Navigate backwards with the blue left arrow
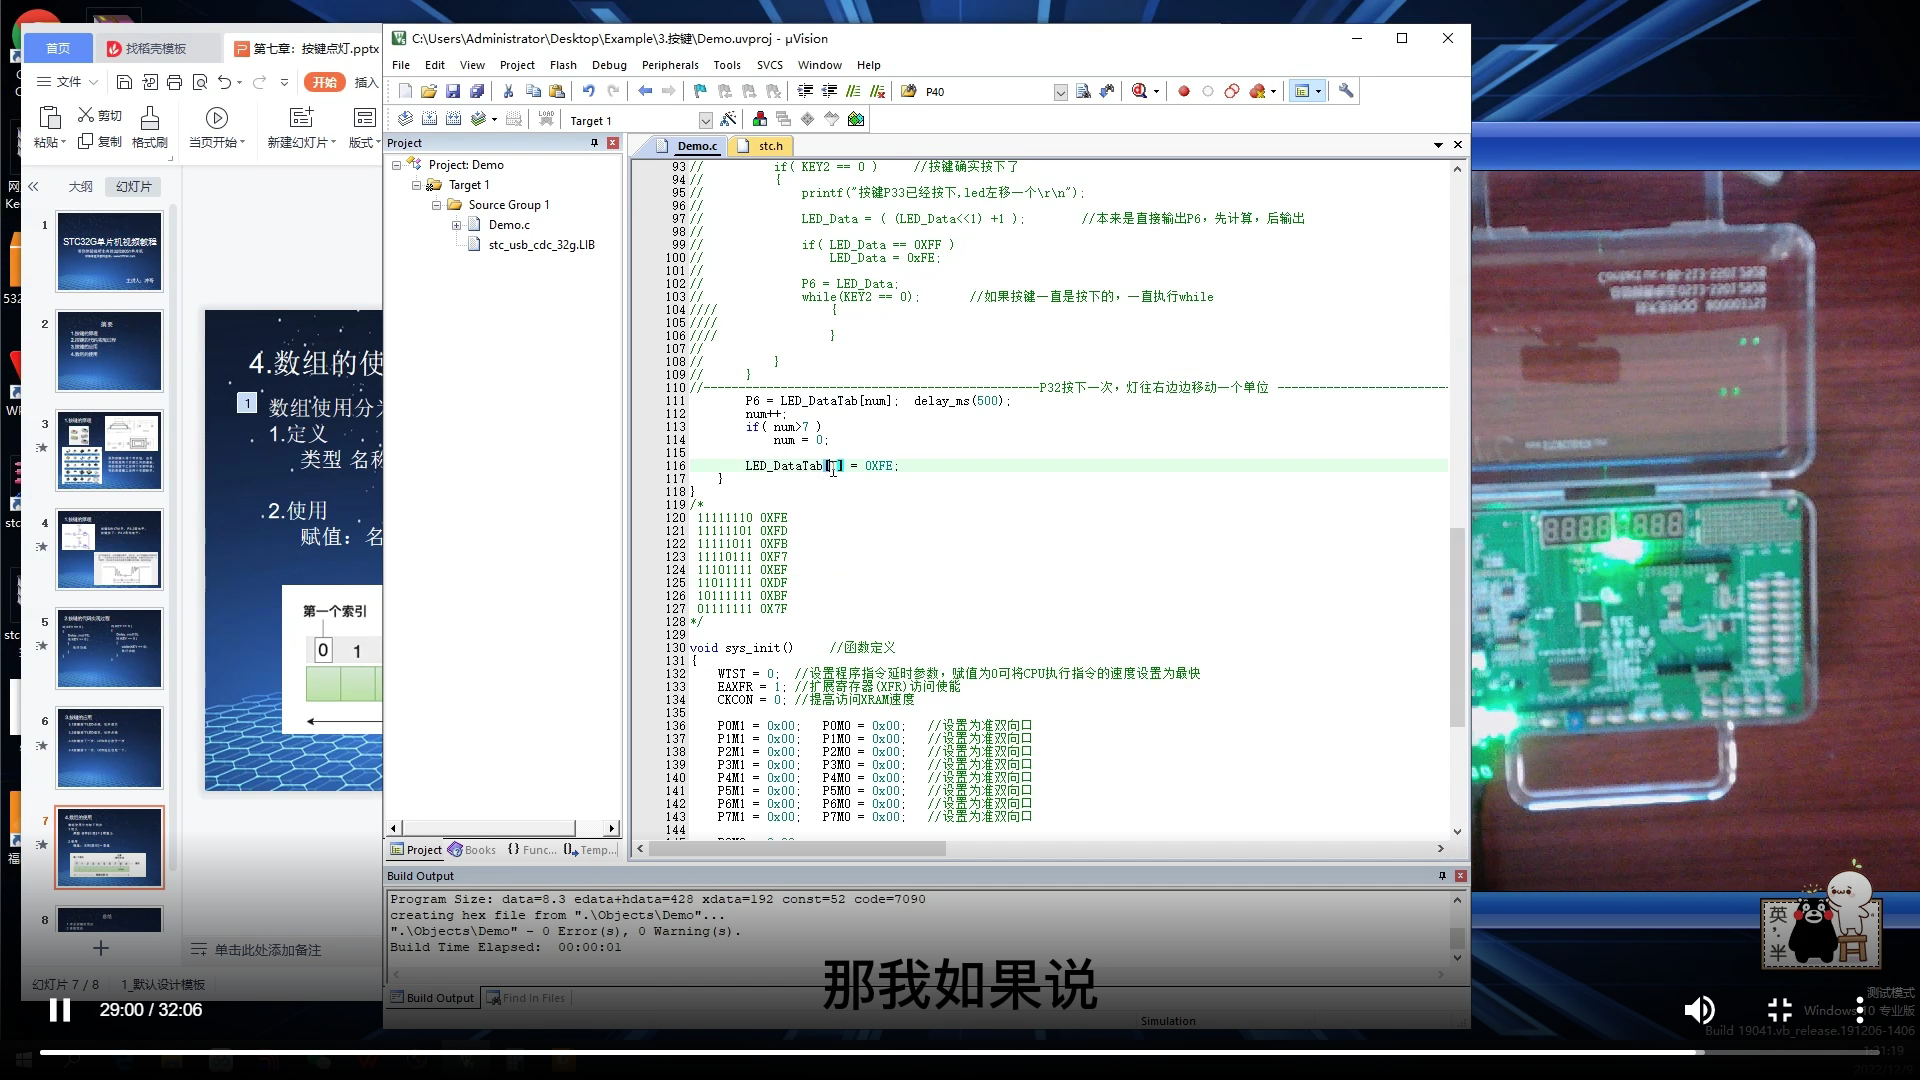This screenshot has width=1920, height=1080. coord(645,91)
